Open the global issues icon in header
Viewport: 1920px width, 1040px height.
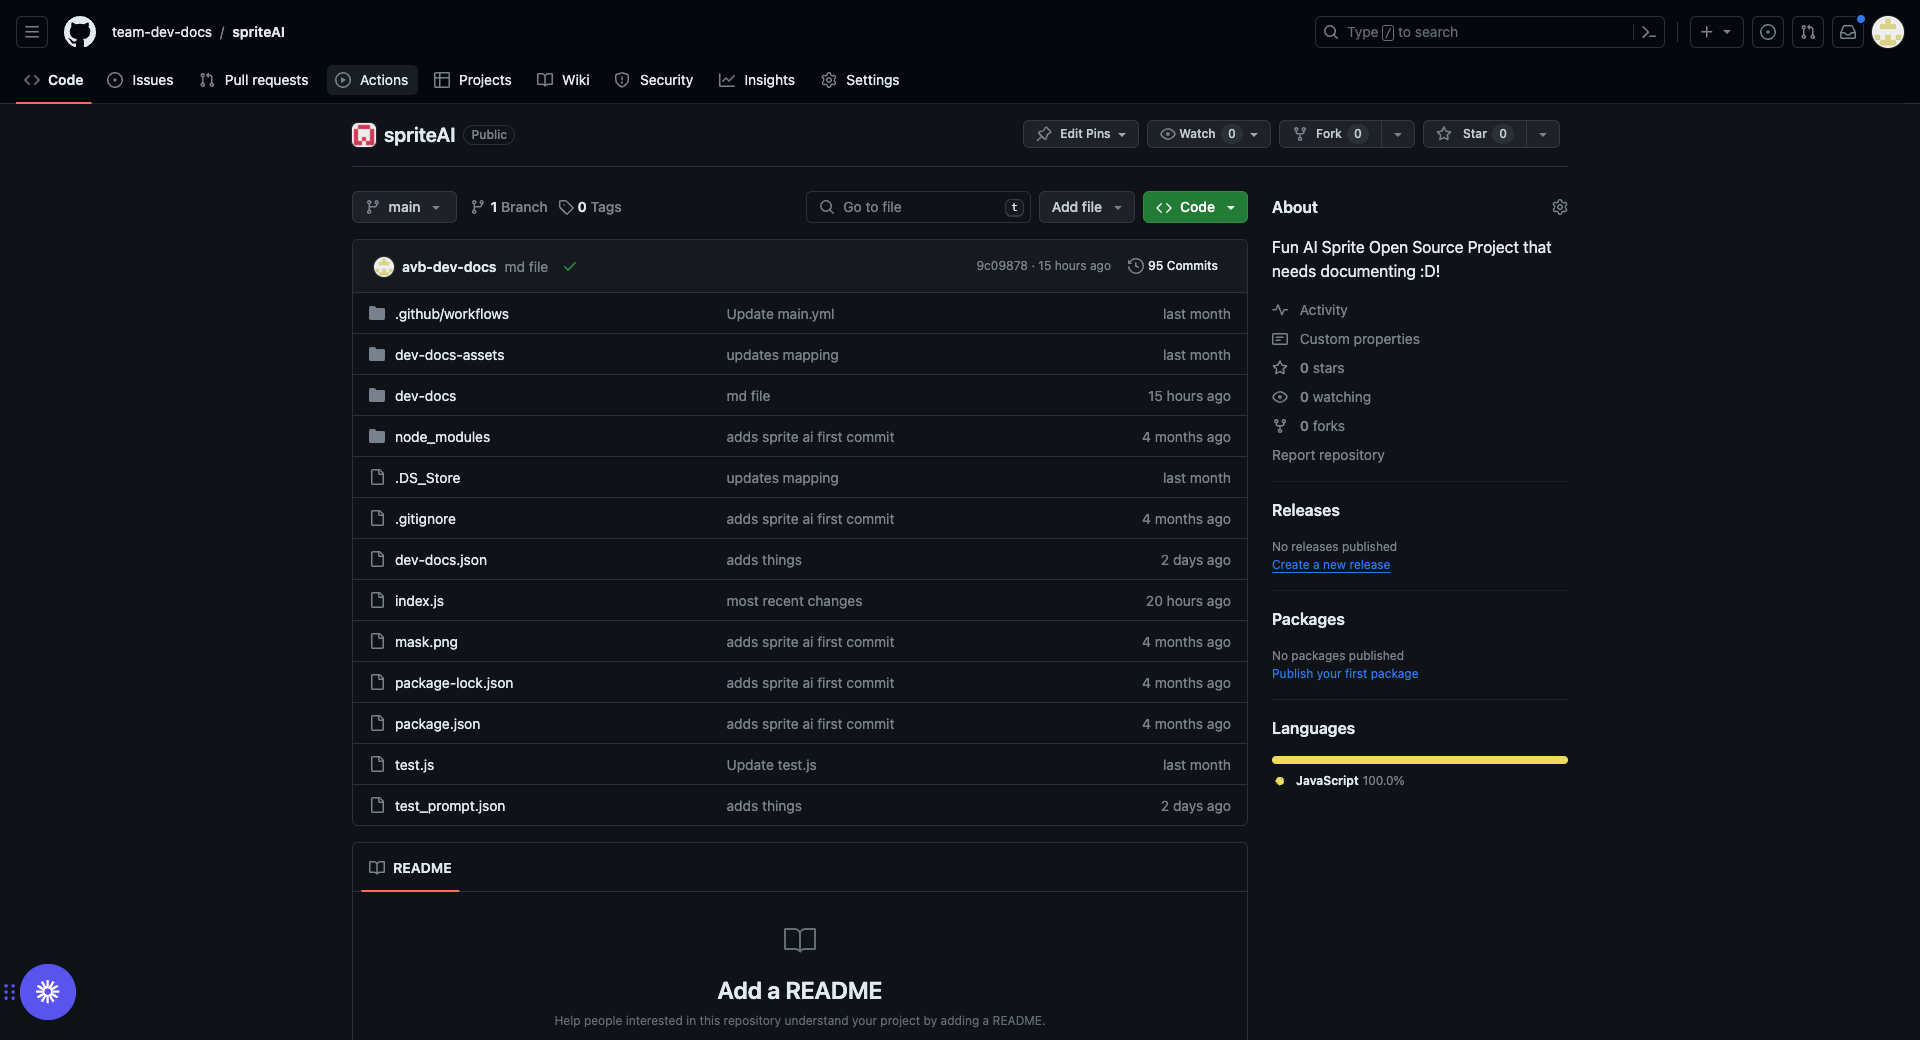tap(1768, 32)
